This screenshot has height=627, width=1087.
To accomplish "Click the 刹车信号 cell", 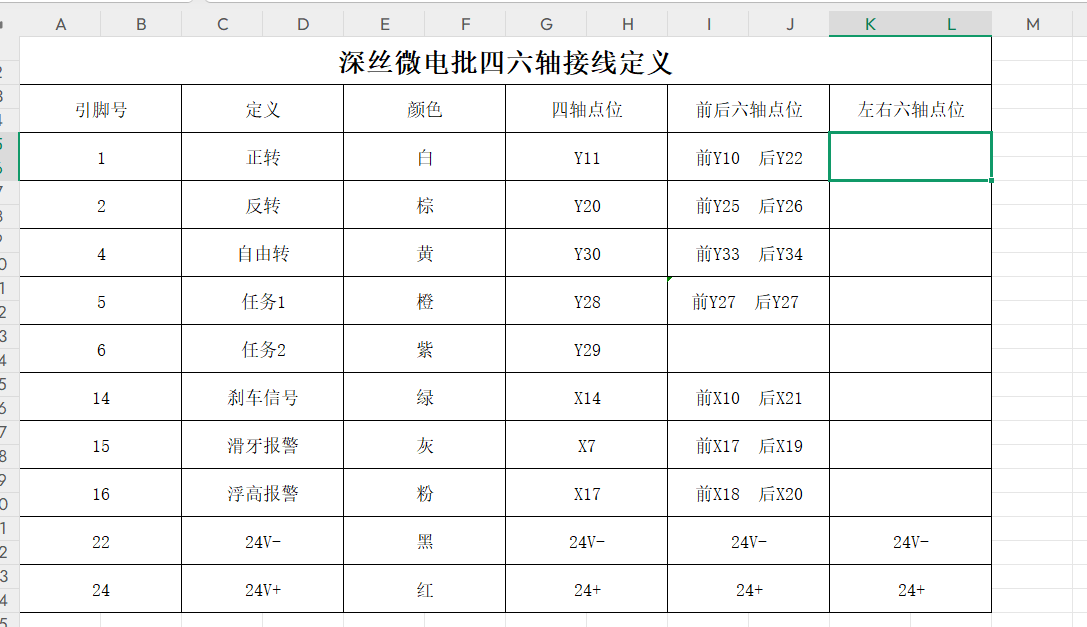I will point(263,397).
